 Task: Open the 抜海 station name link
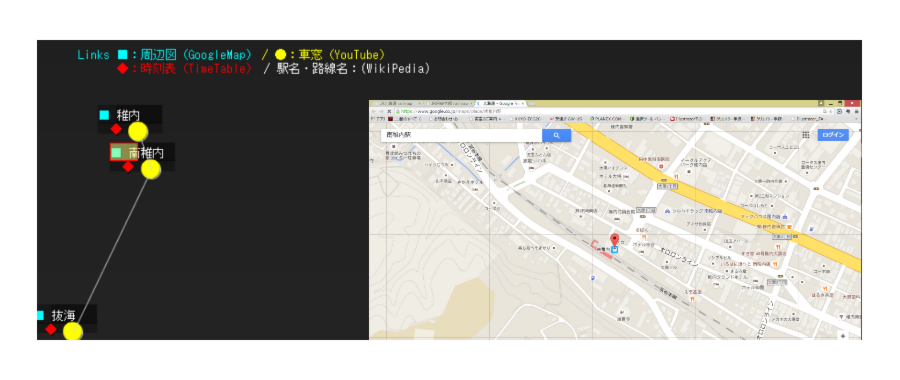point(64,315)
